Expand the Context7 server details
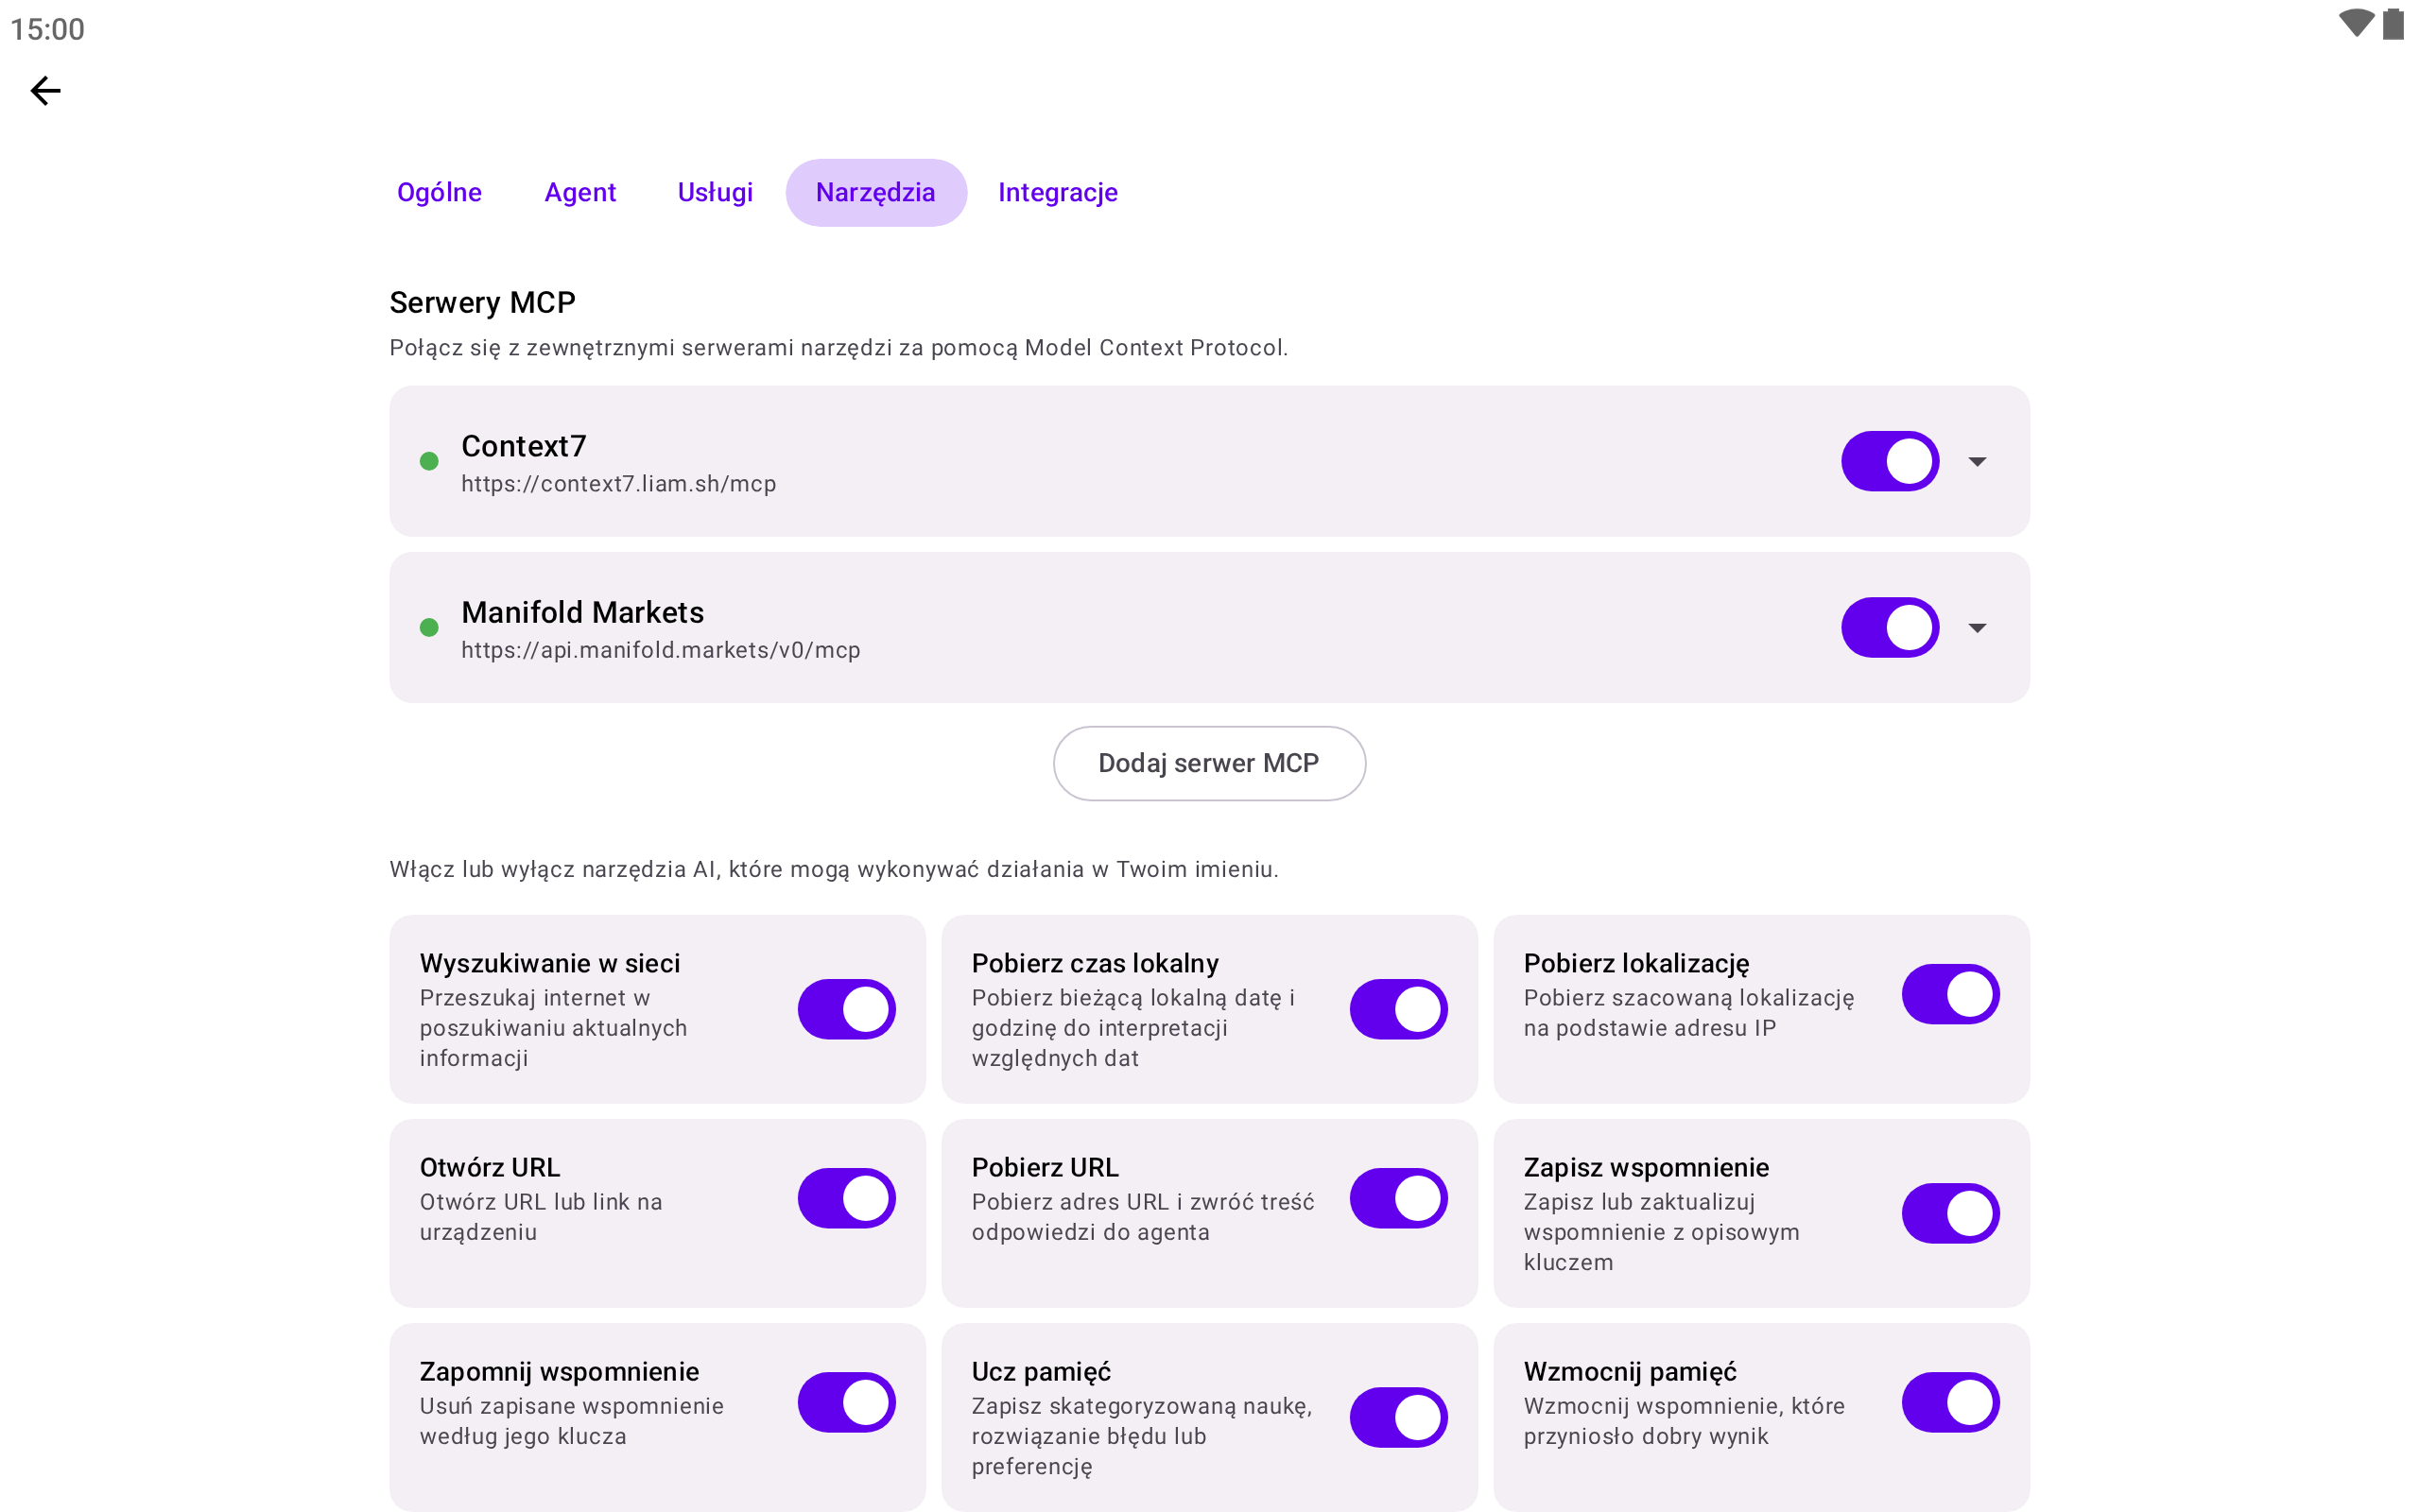The image size is (2420, 1512). tap(1977, 461)
